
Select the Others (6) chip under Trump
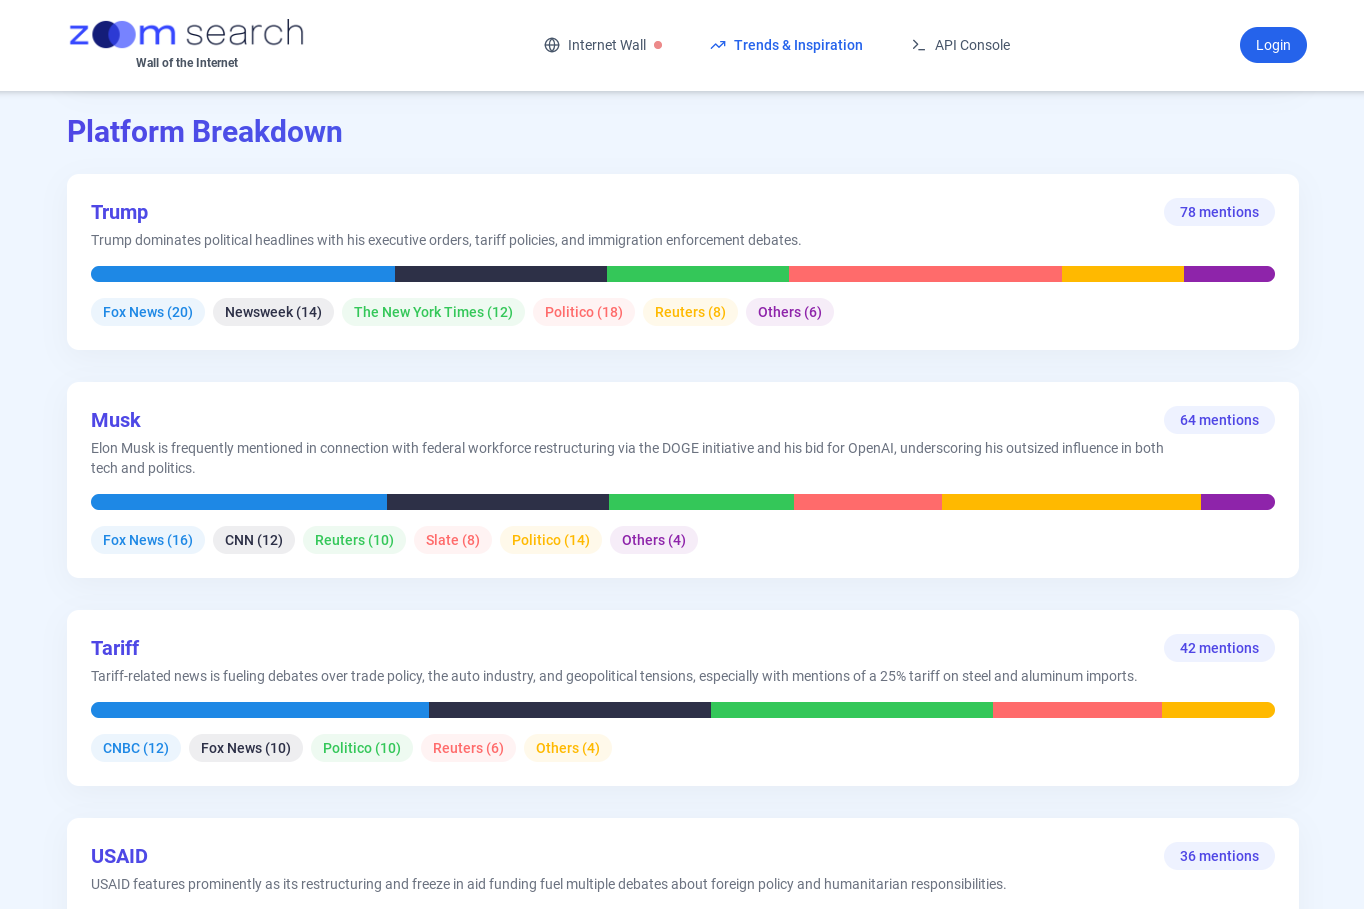point(790,312)
